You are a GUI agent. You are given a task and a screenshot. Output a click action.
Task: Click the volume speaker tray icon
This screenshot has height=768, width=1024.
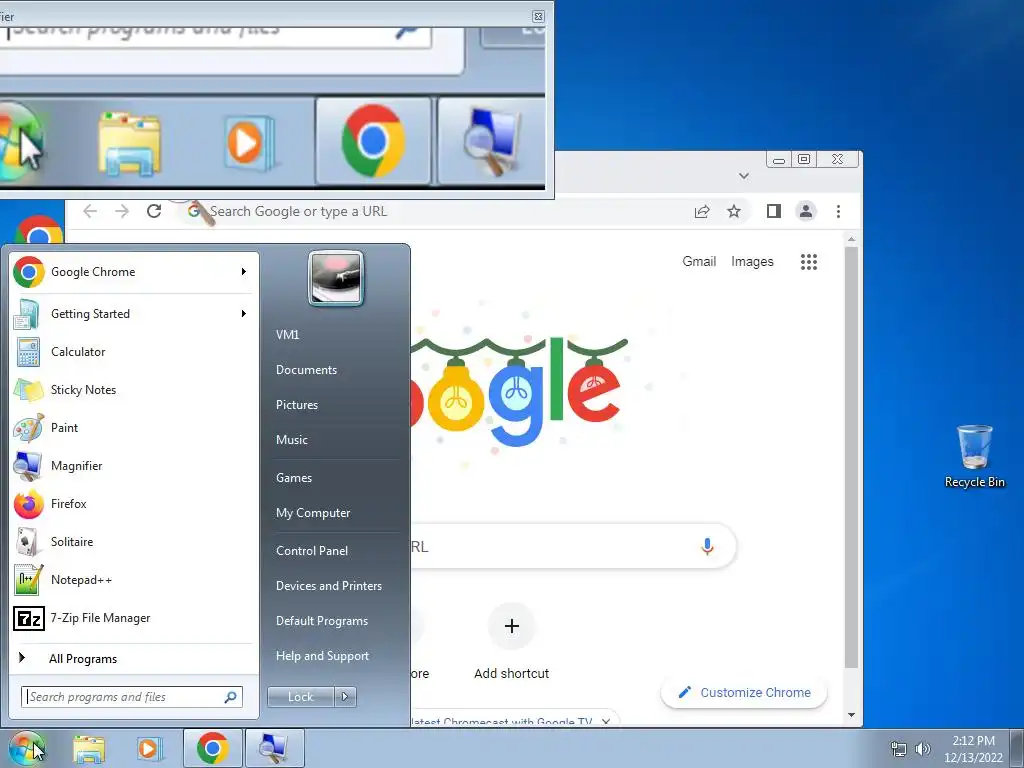923,749
